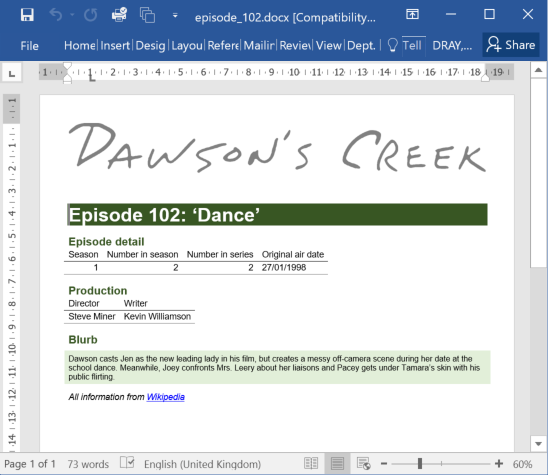Open Ribbon Display Options
The image size is (548, 475).
tap(412, 14)
